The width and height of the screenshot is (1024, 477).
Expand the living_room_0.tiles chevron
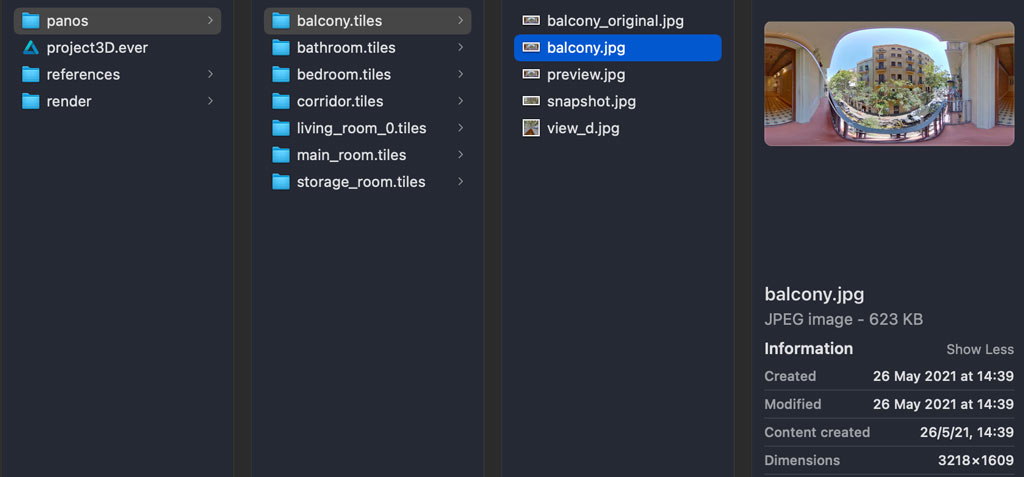(460, 128)
